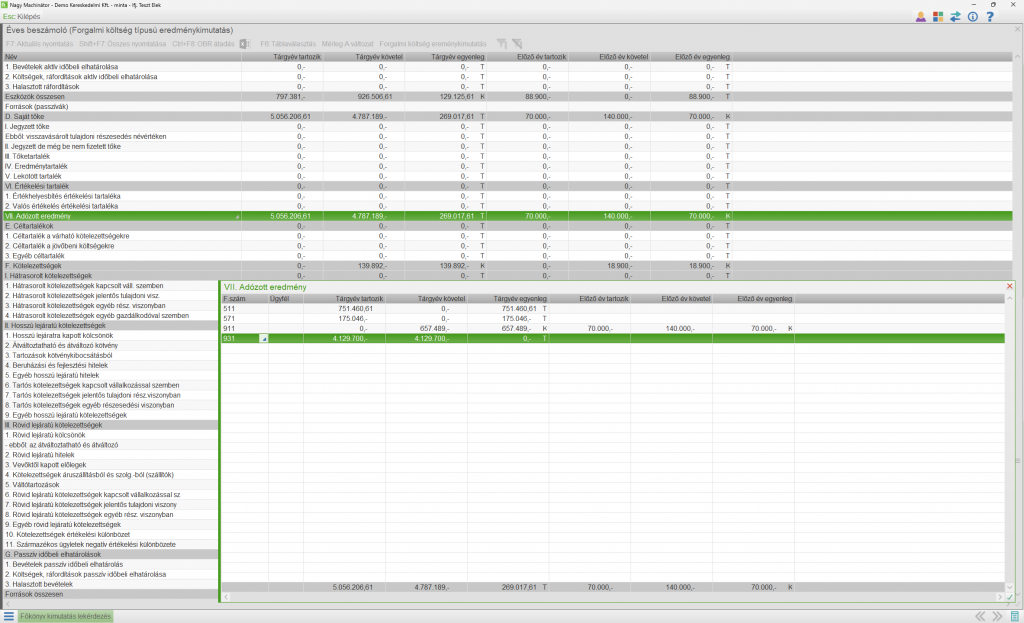Click right arrow of detail horizontal scrollbar
The height and width of the screenshot is (623, 1024).
pyautogui.click(x=1000, y=597)
